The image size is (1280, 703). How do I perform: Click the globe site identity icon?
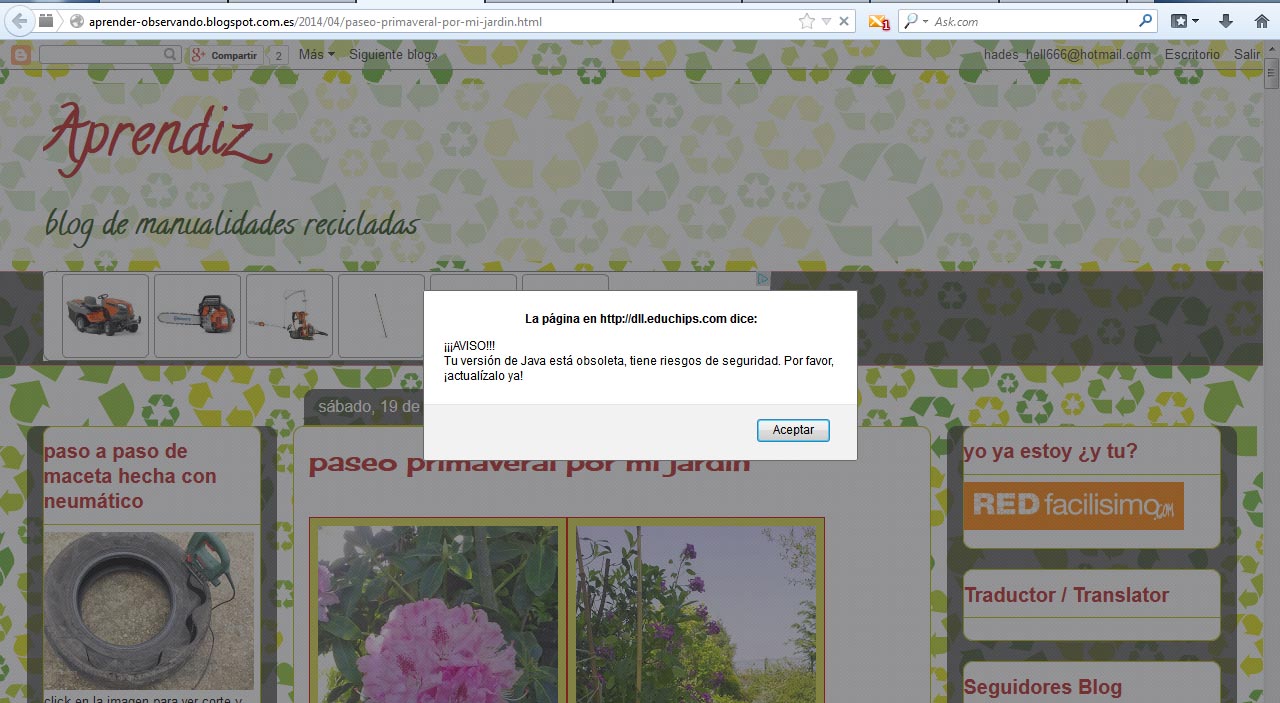point(77,21)
